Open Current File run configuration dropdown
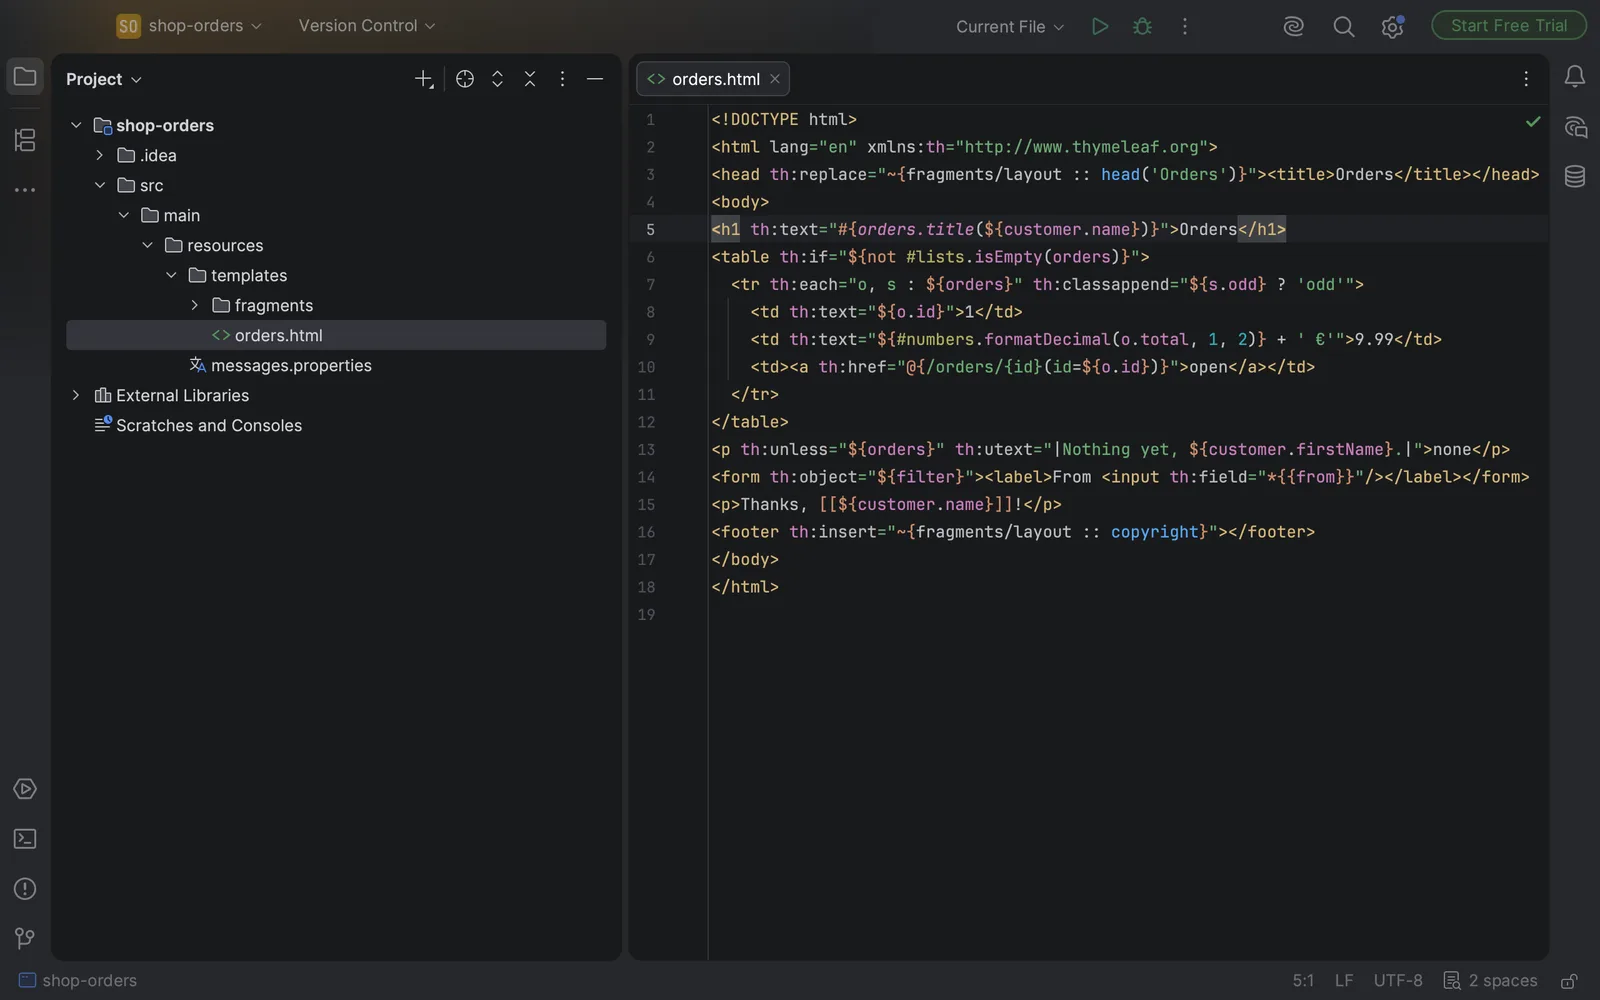This screenshot has height=1000, width=1600. (1010, 27)
